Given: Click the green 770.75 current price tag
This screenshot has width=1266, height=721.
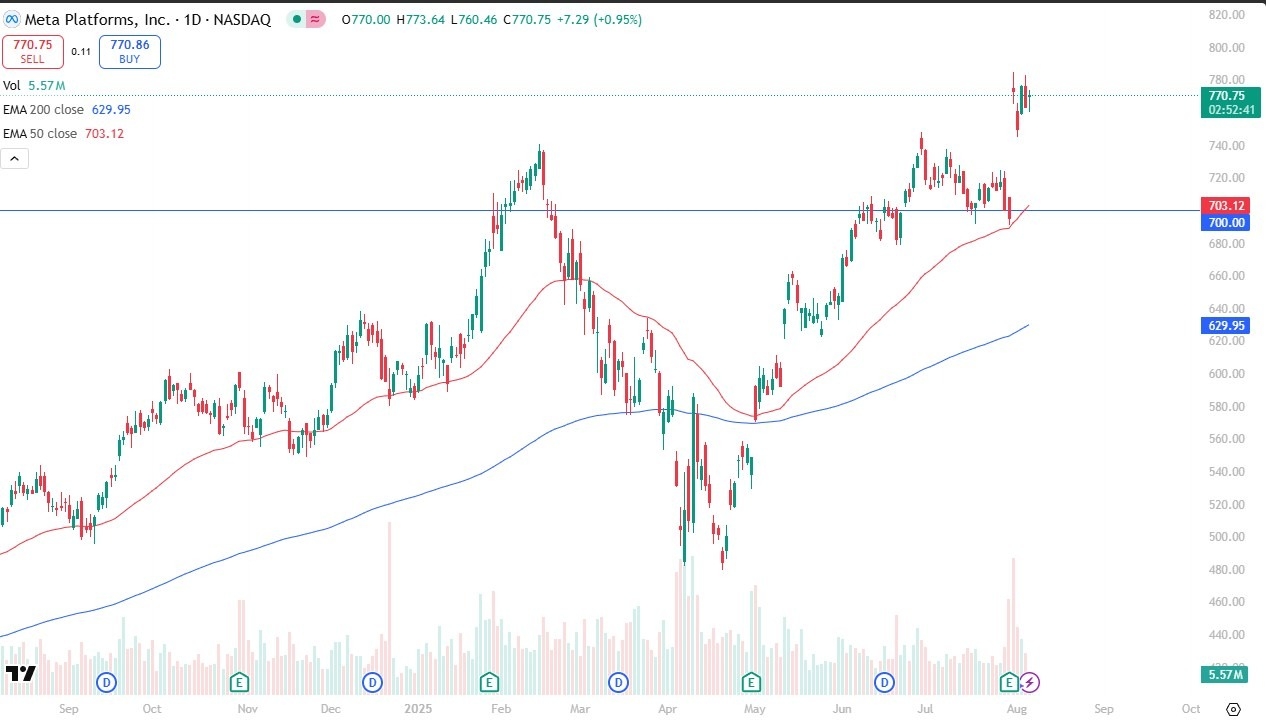Looking at the screenshot, I should click(x=1230, y=102).
